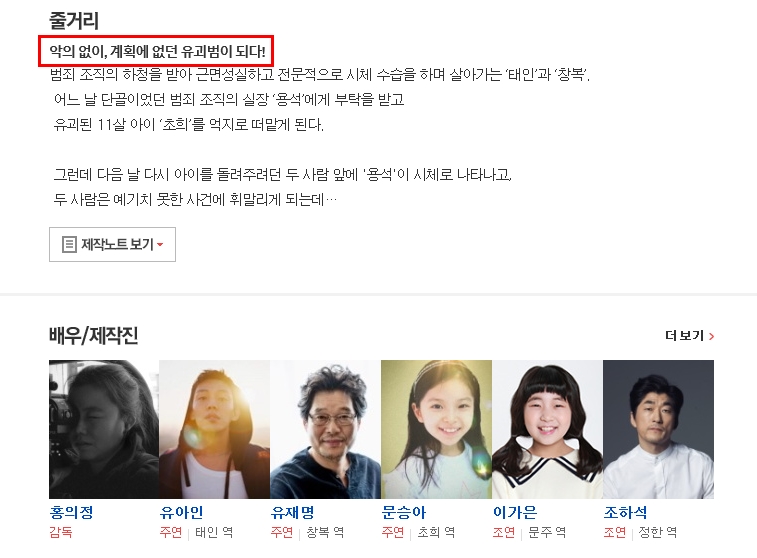Viewport: 757px width, 558px height.
Task: Open the 제작노트 보기 dropdown
Action: click(x=112, y=244)
